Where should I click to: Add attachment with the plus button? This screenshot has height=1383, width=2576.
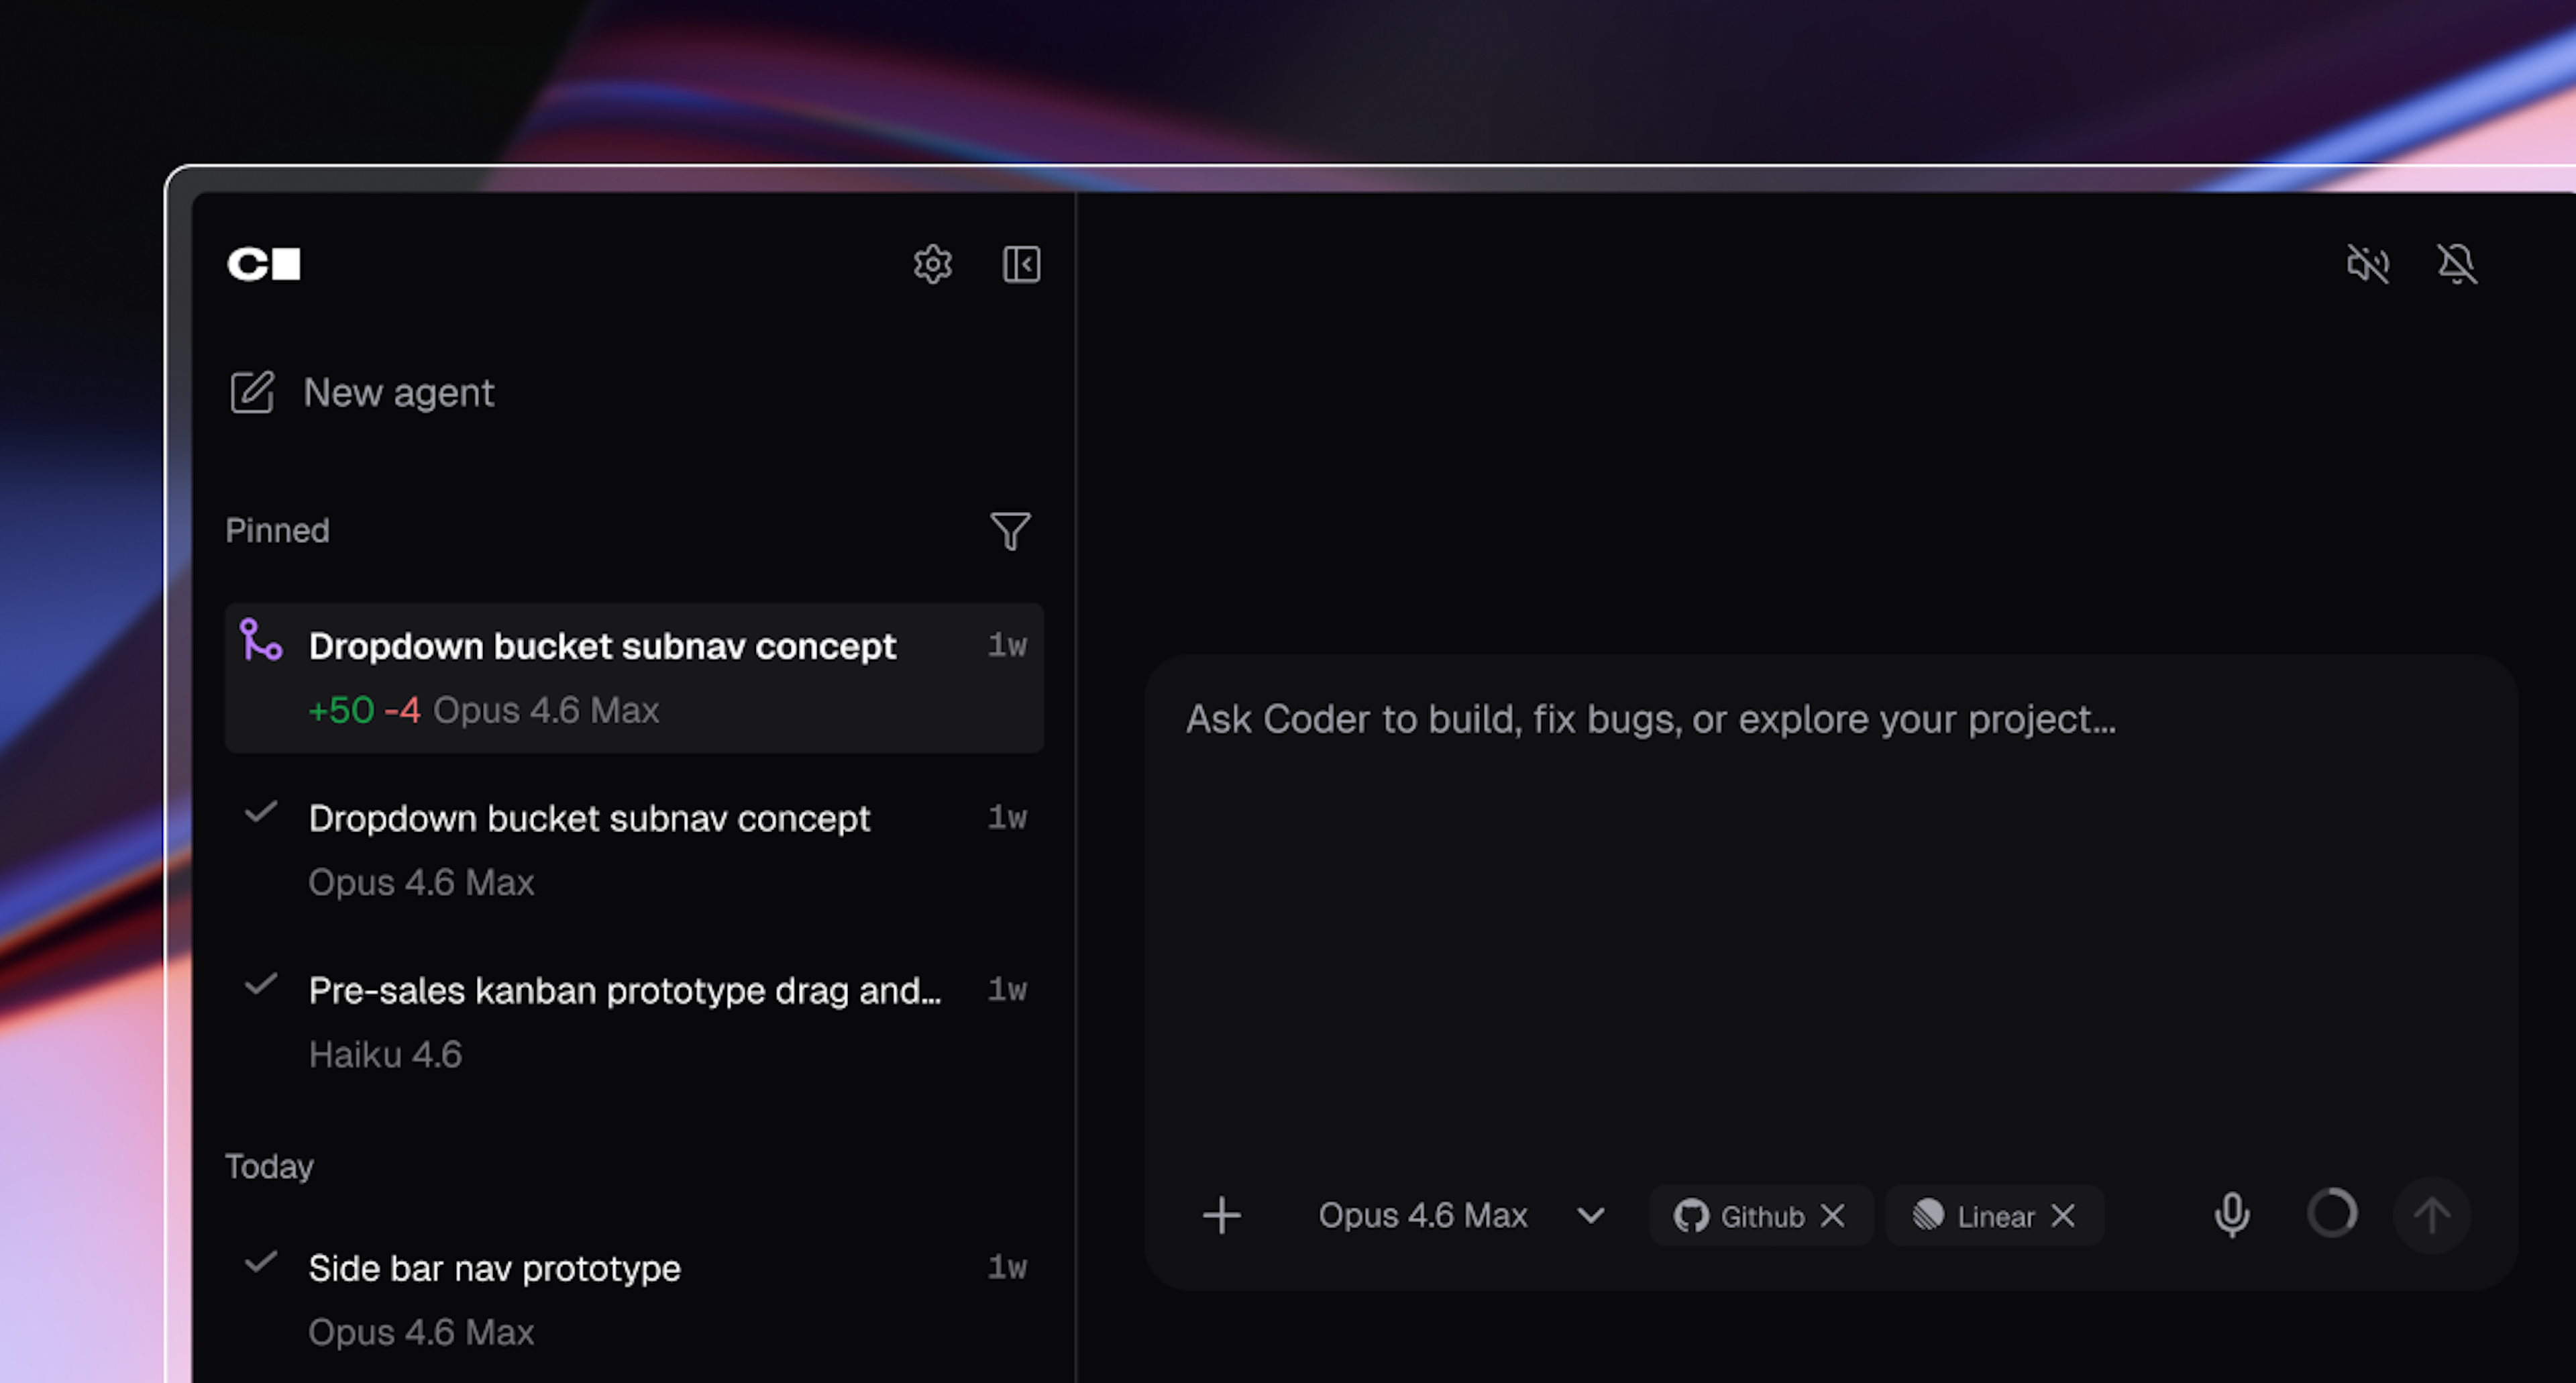[x=1221, y=1216]
